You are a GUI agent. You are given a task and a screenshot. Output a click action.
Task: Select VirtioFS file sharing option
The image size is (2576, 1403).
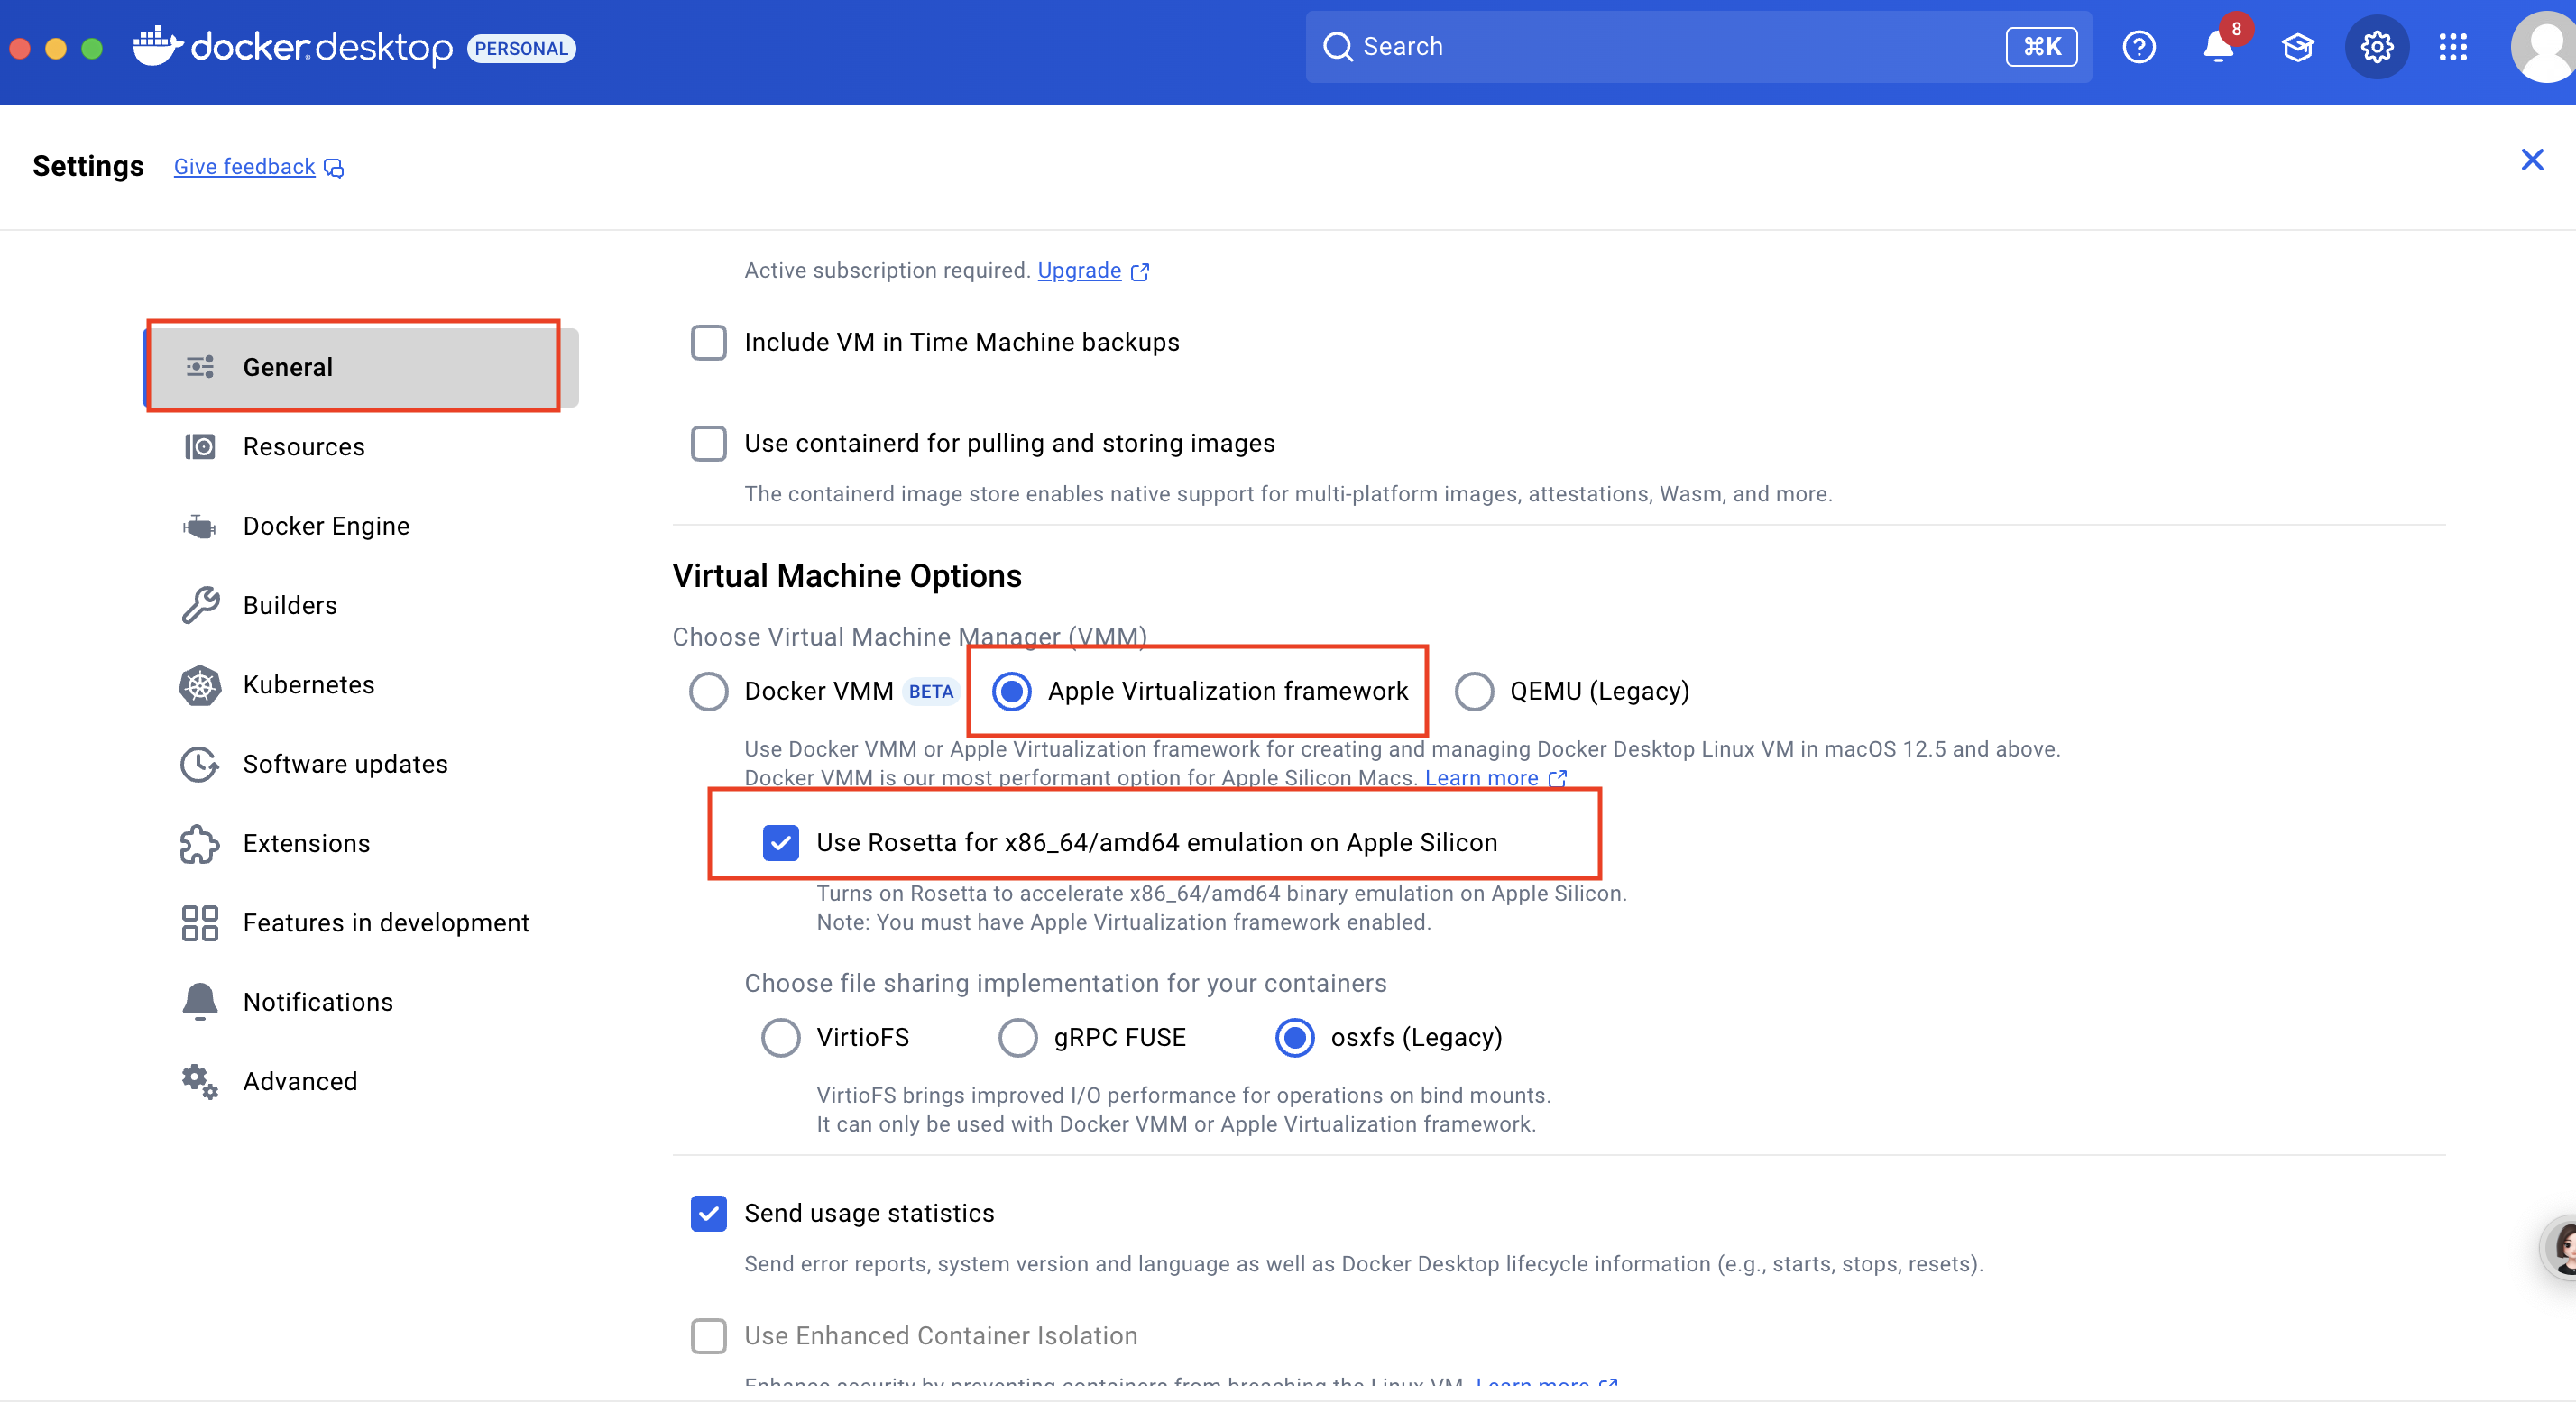coord(781,1037)
